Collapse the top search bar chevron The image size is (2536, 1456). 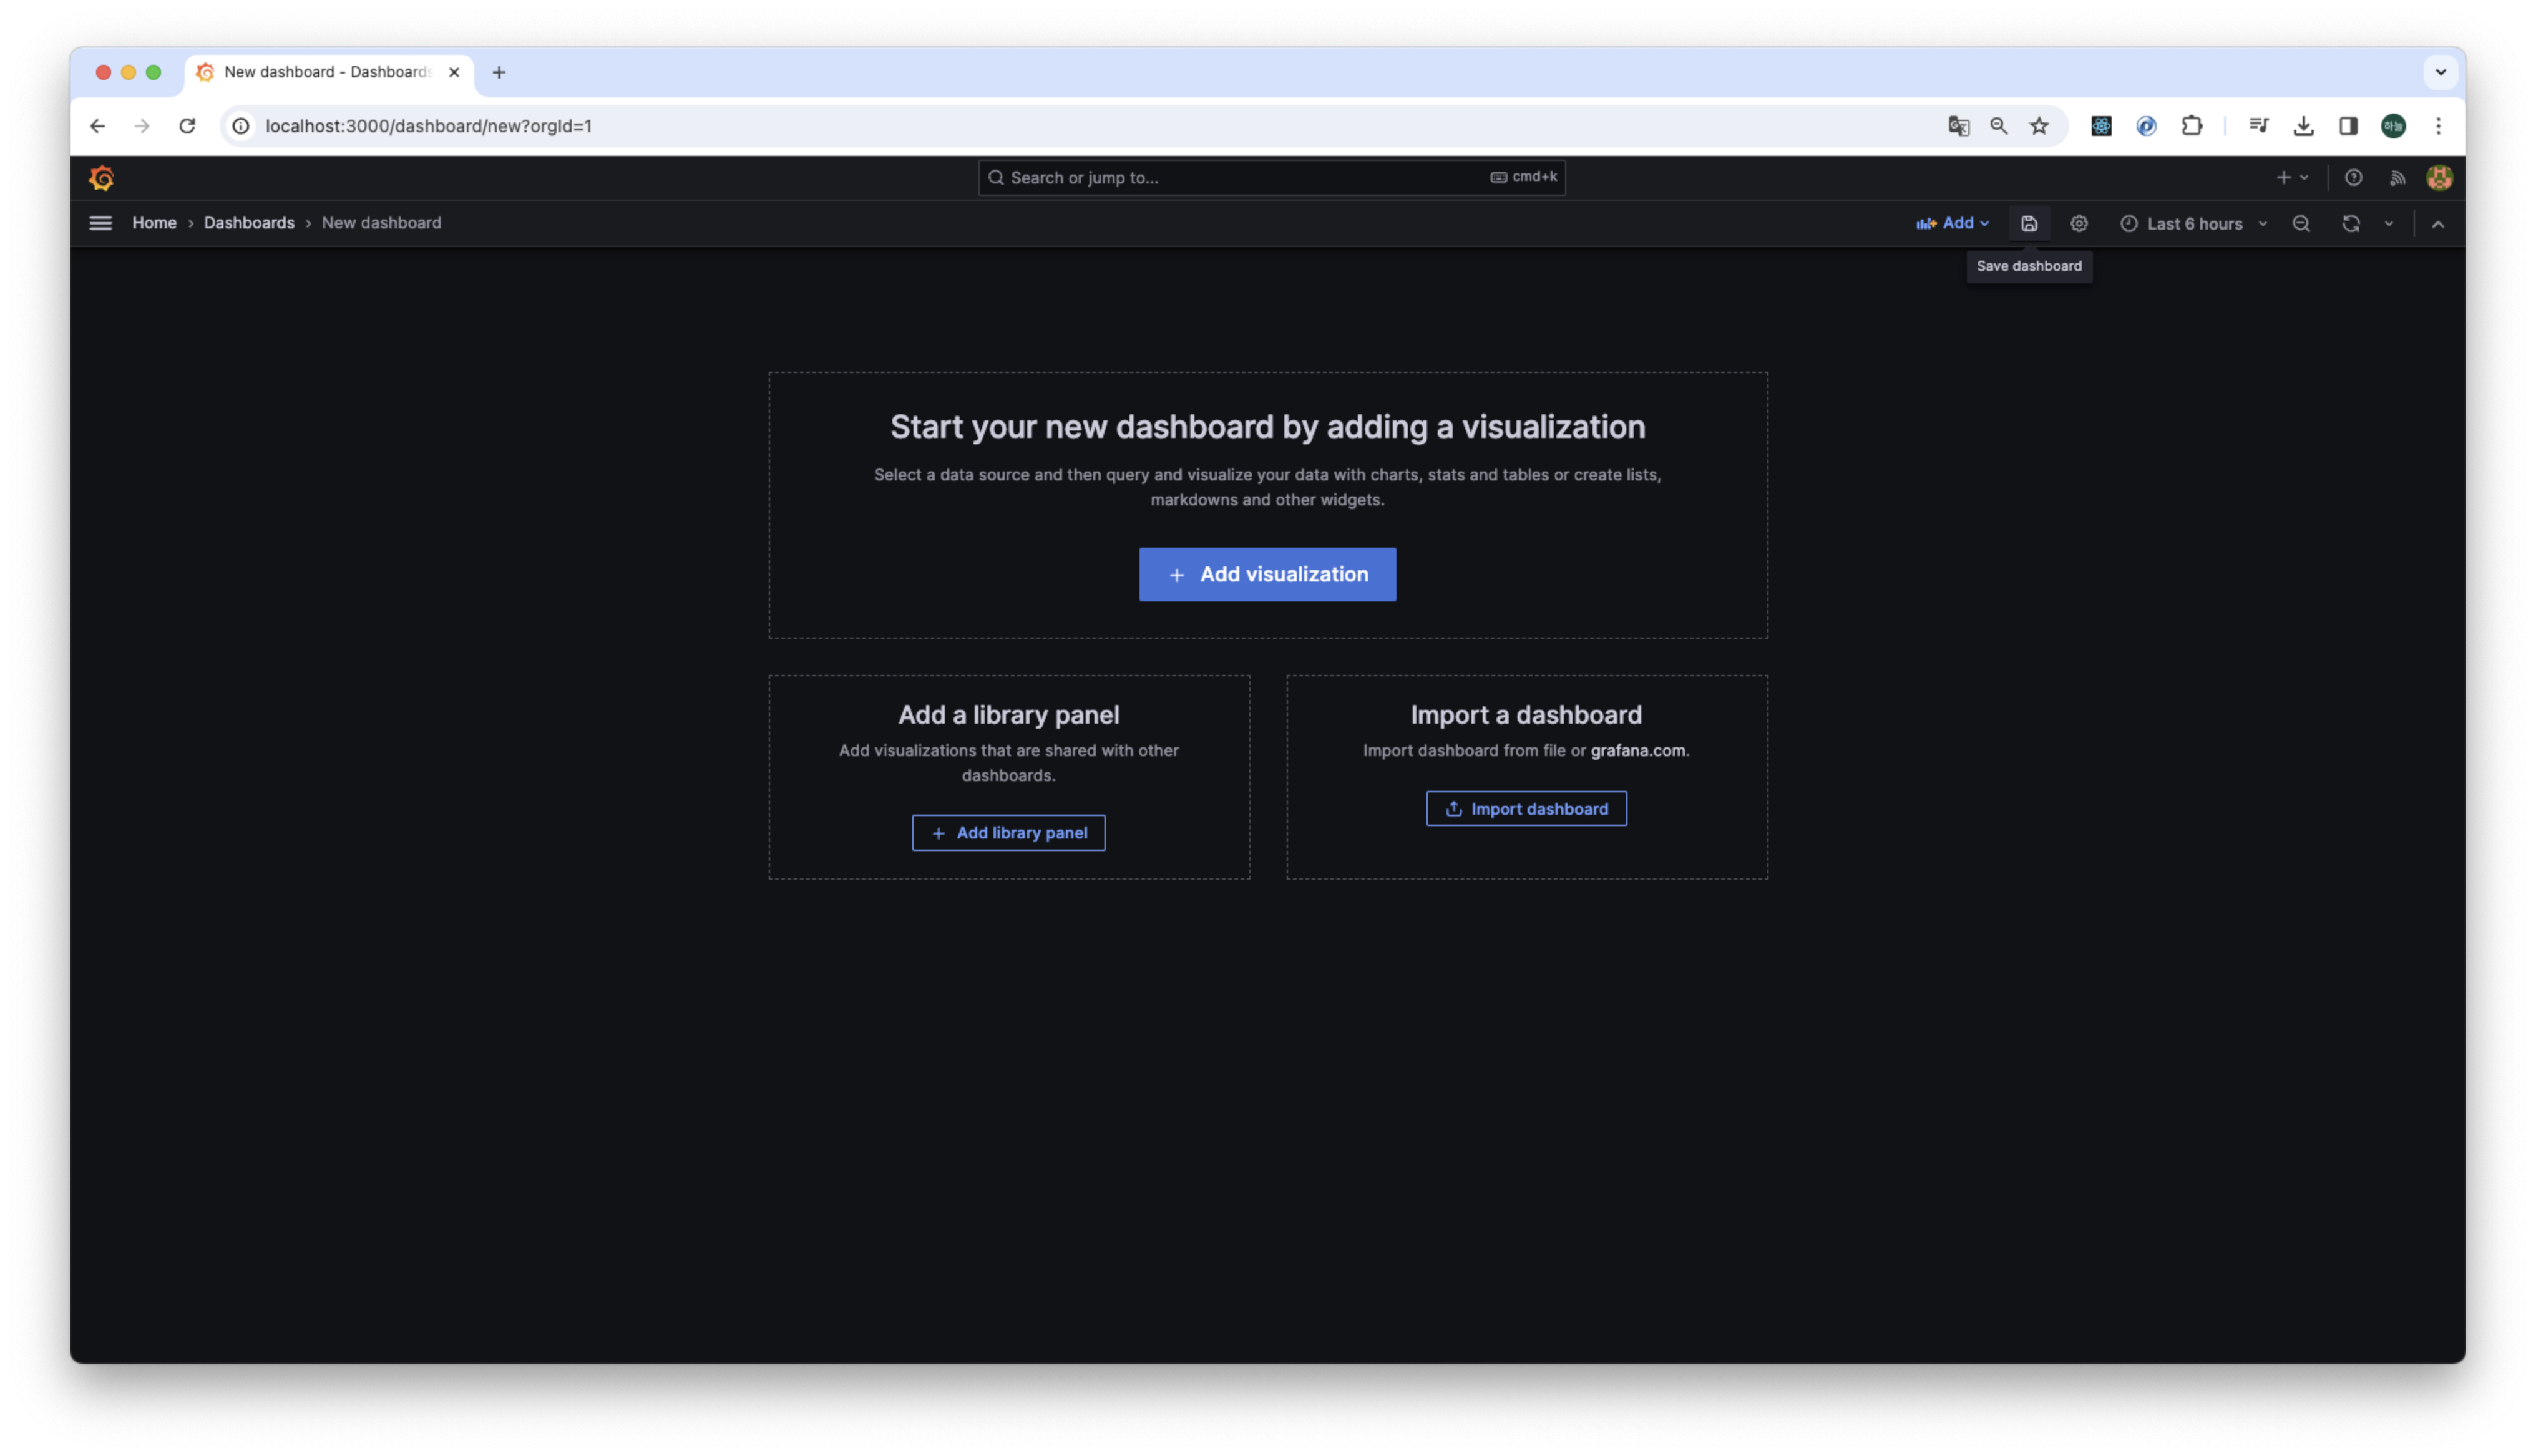[x=2437, y=224]
